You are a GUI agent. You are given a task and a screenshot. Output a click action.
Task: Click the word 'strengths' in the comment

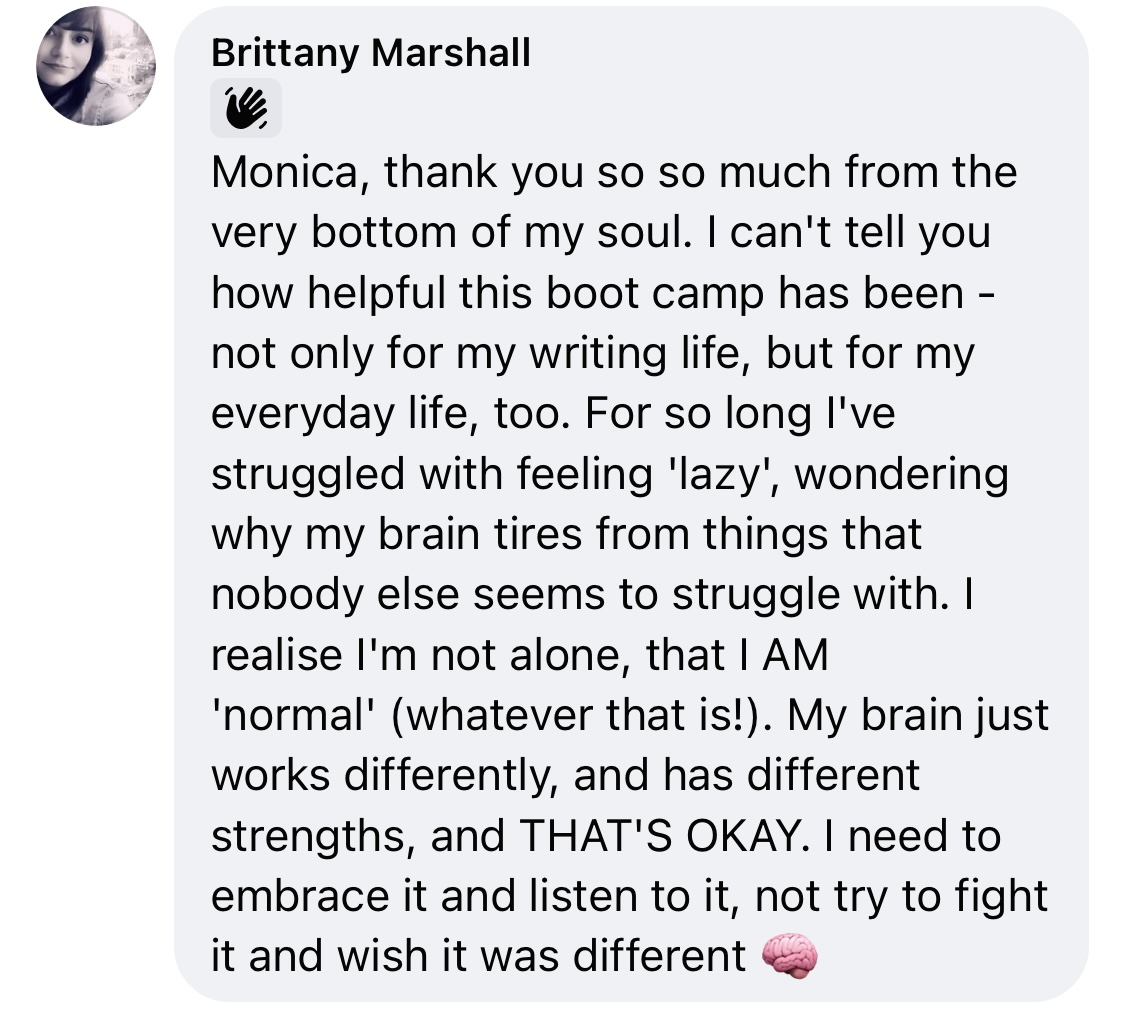309,836
